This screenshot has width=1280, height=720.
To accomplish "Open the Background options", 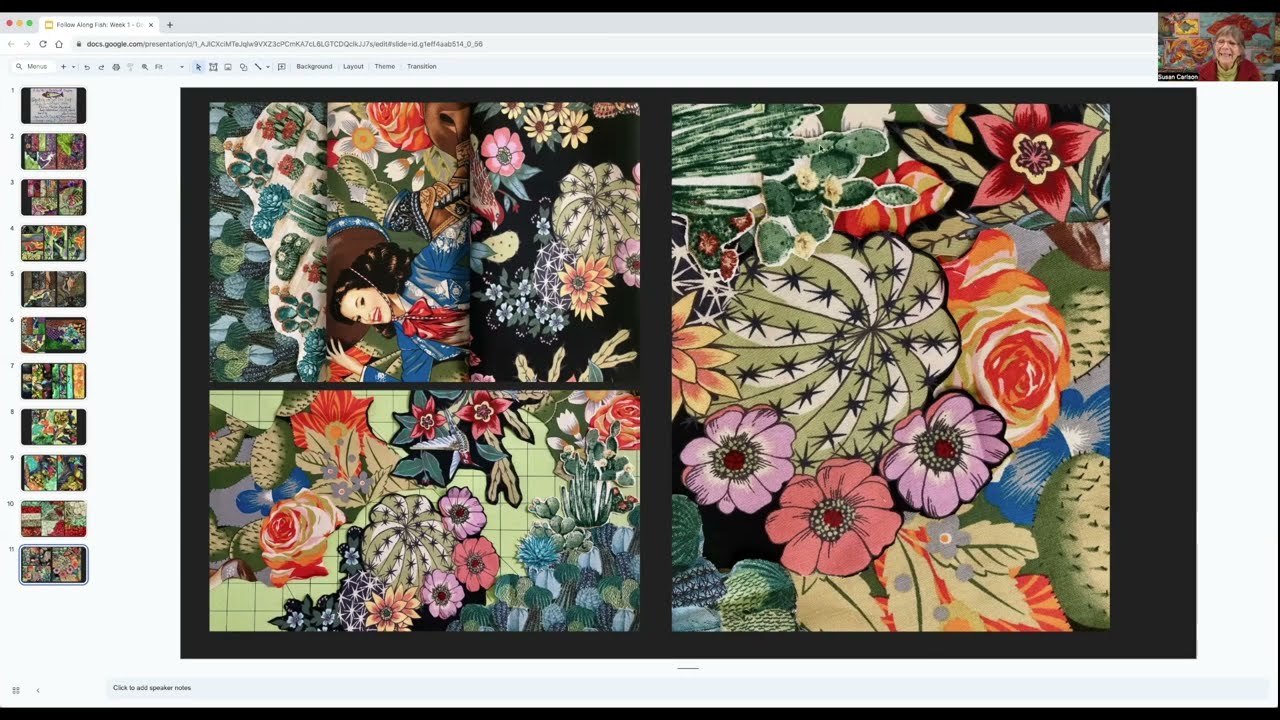I will (x=314, y=67).
